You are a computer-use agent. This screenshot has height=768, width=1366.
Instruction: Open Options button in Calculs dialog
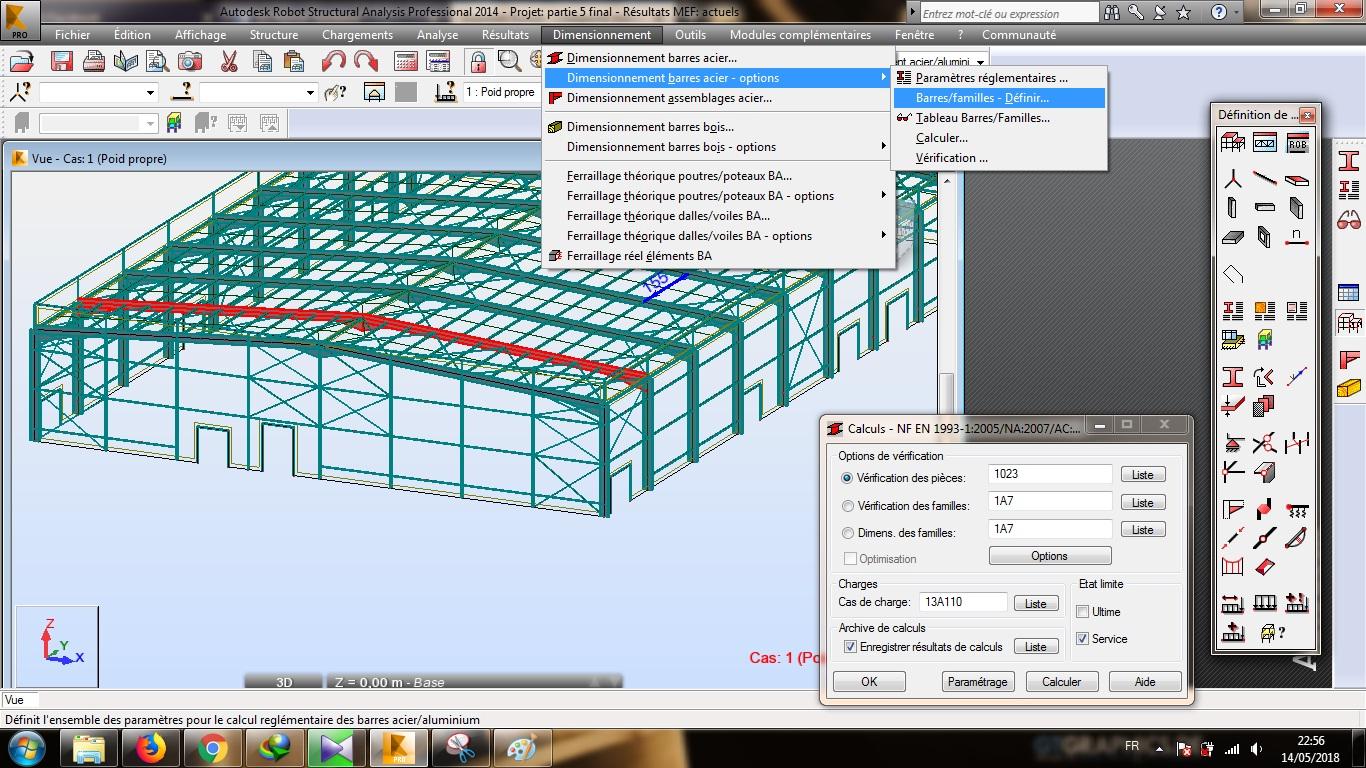[x=1050, y=556]
